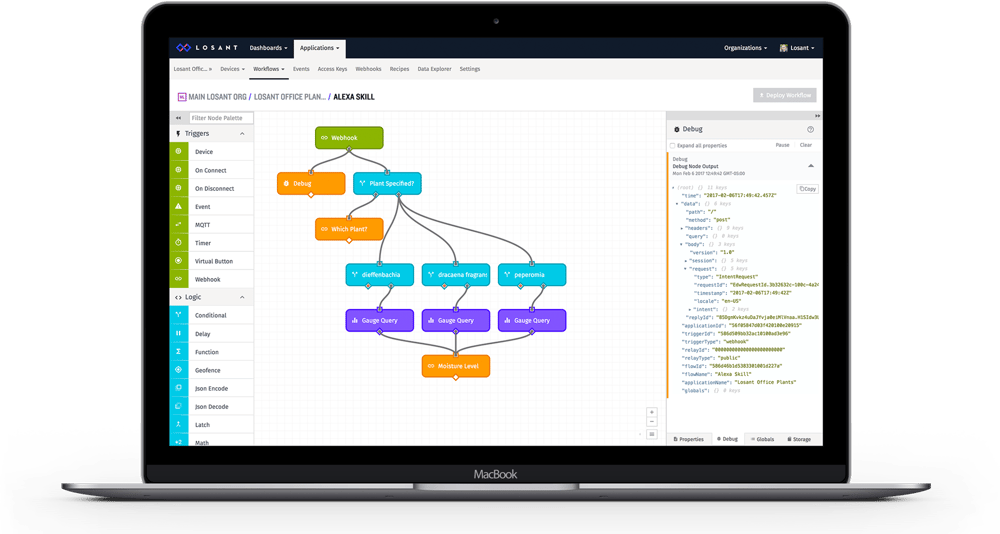Viewport: 1000px width, 534px height.
Task: Pause the debug output
Action: click(783, 145)
